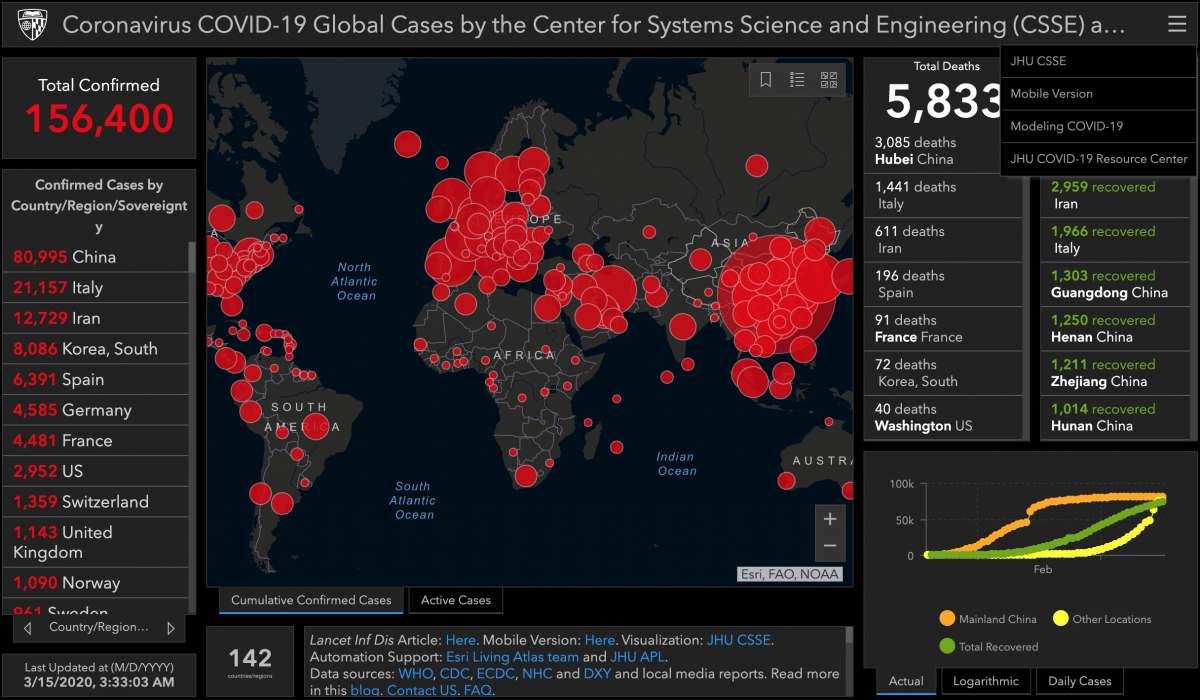Open the WHO data source link
The width and height of the screenshot is (1200, 700).
416,674
